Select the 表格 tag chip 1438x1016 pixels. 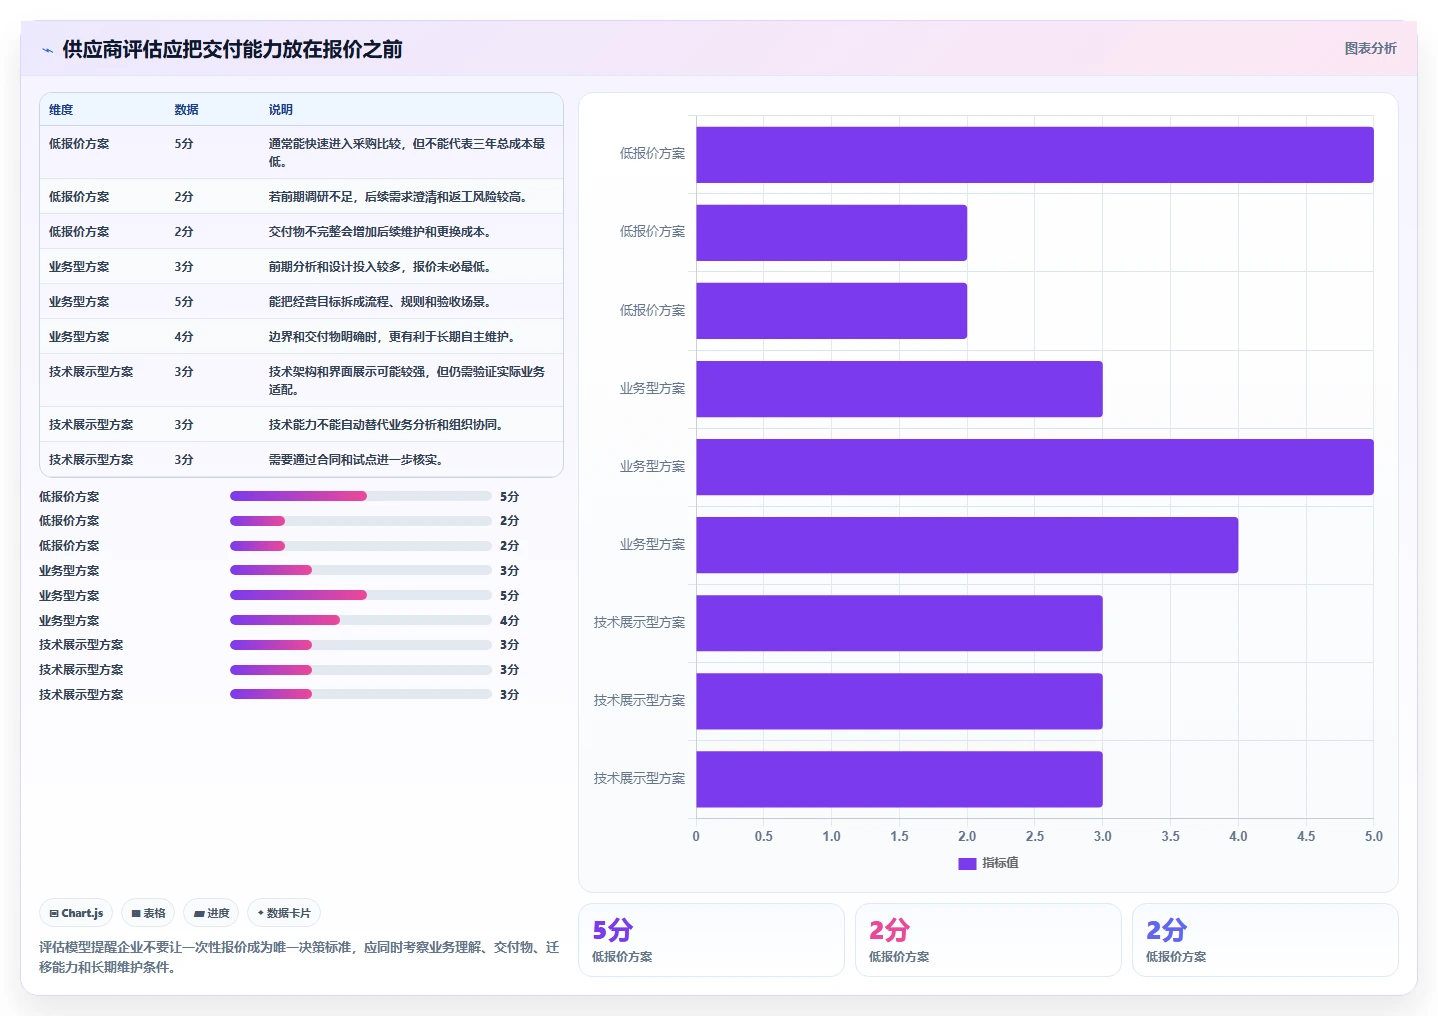(x=148, y=913)
